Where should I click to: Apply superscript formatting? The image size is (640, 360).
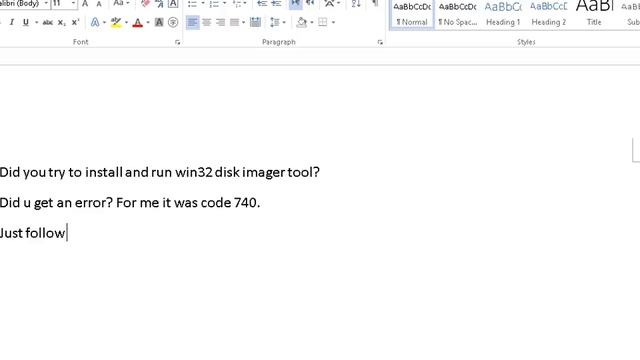pos(76,22)
